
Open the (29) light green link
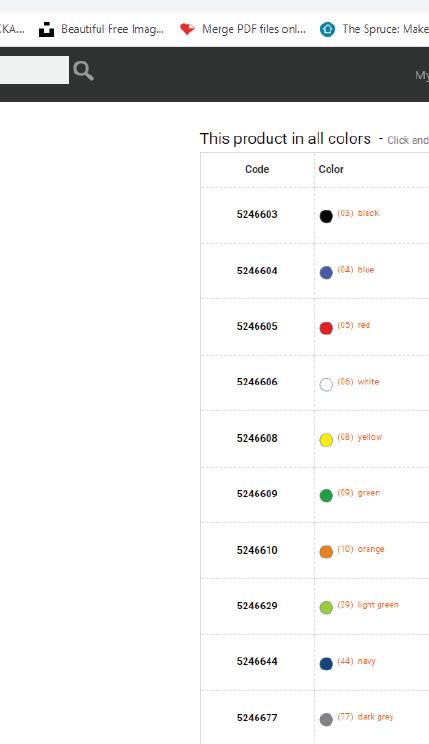pos(368,604)
